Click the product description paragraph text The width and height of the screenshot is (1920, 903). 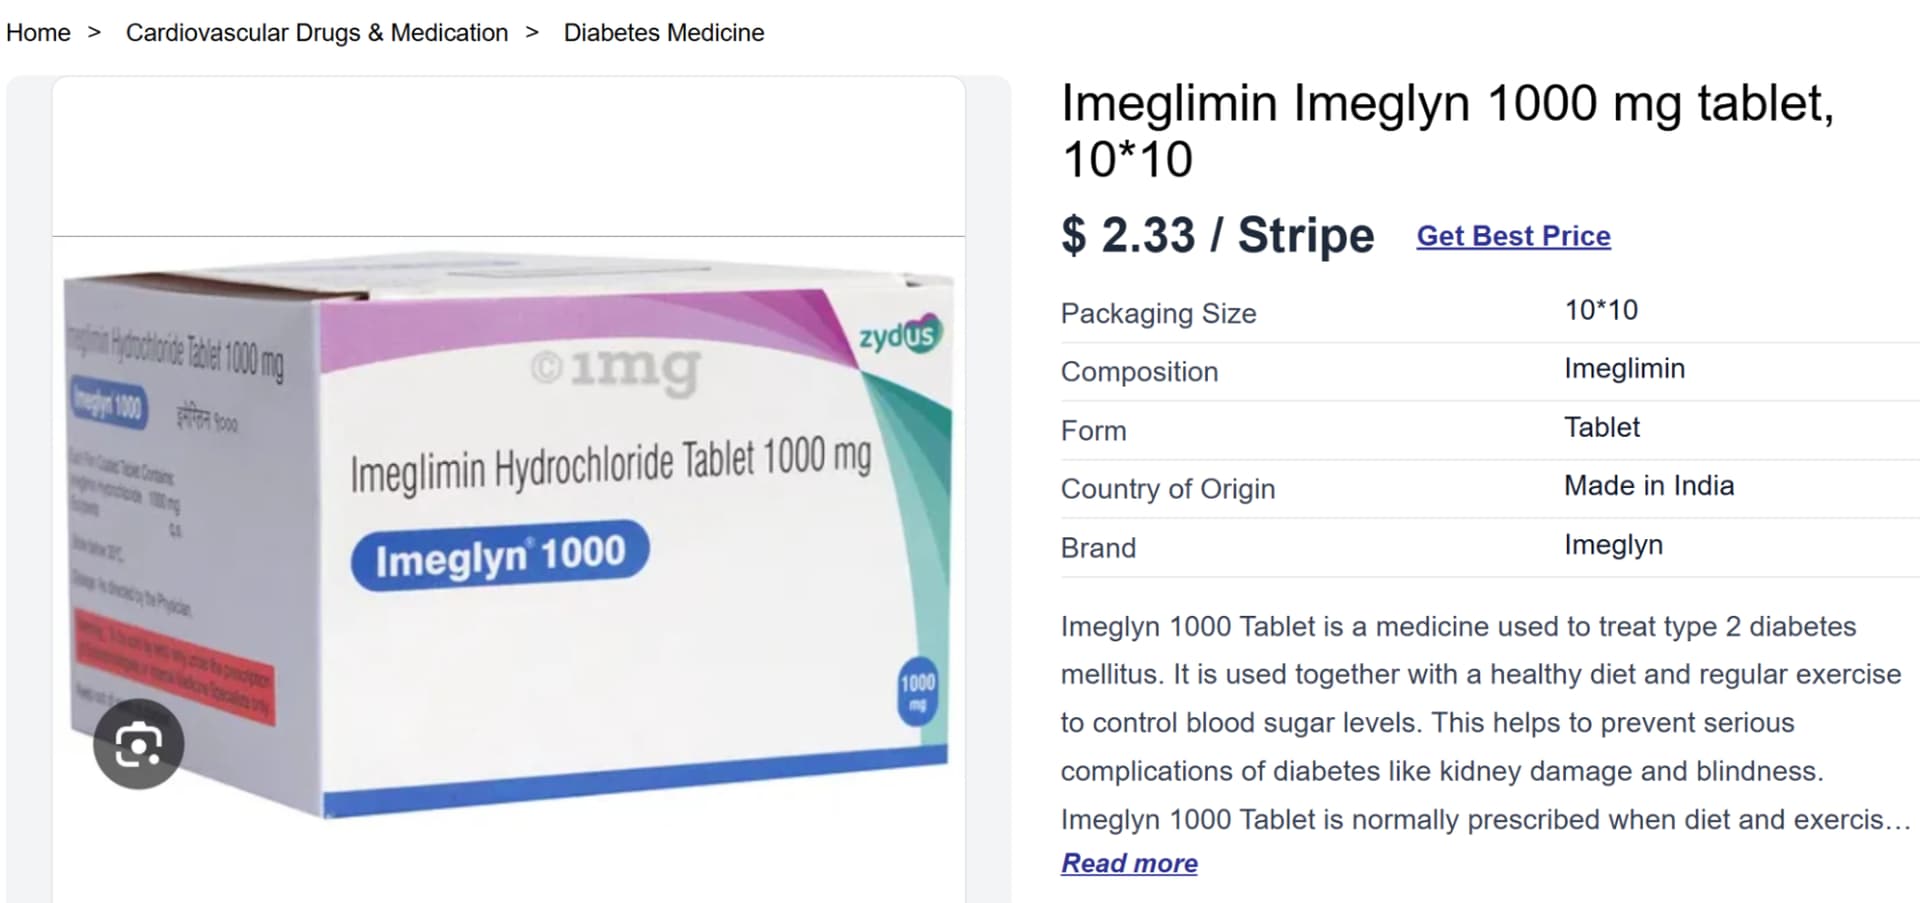click(x=1485, y=723)
